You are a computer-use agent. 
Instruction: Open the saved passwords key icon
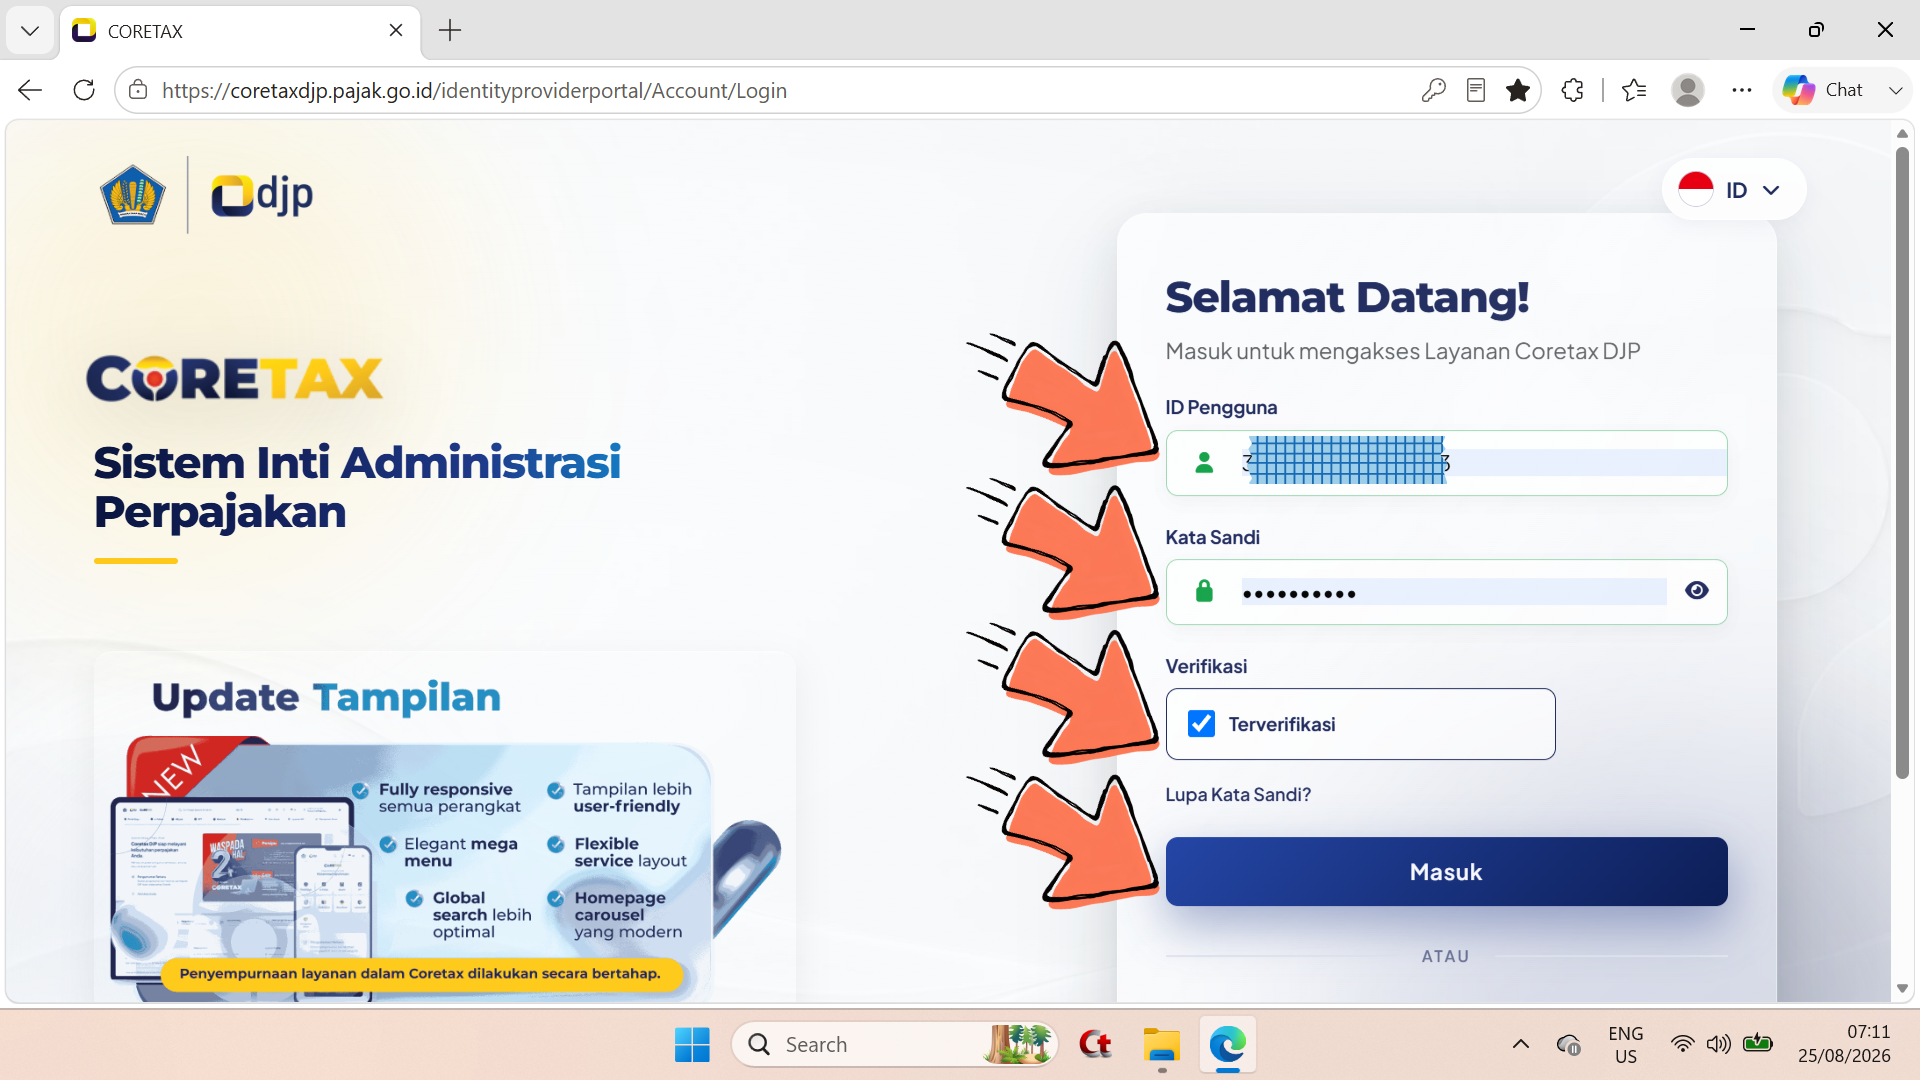coord(1433,90)
